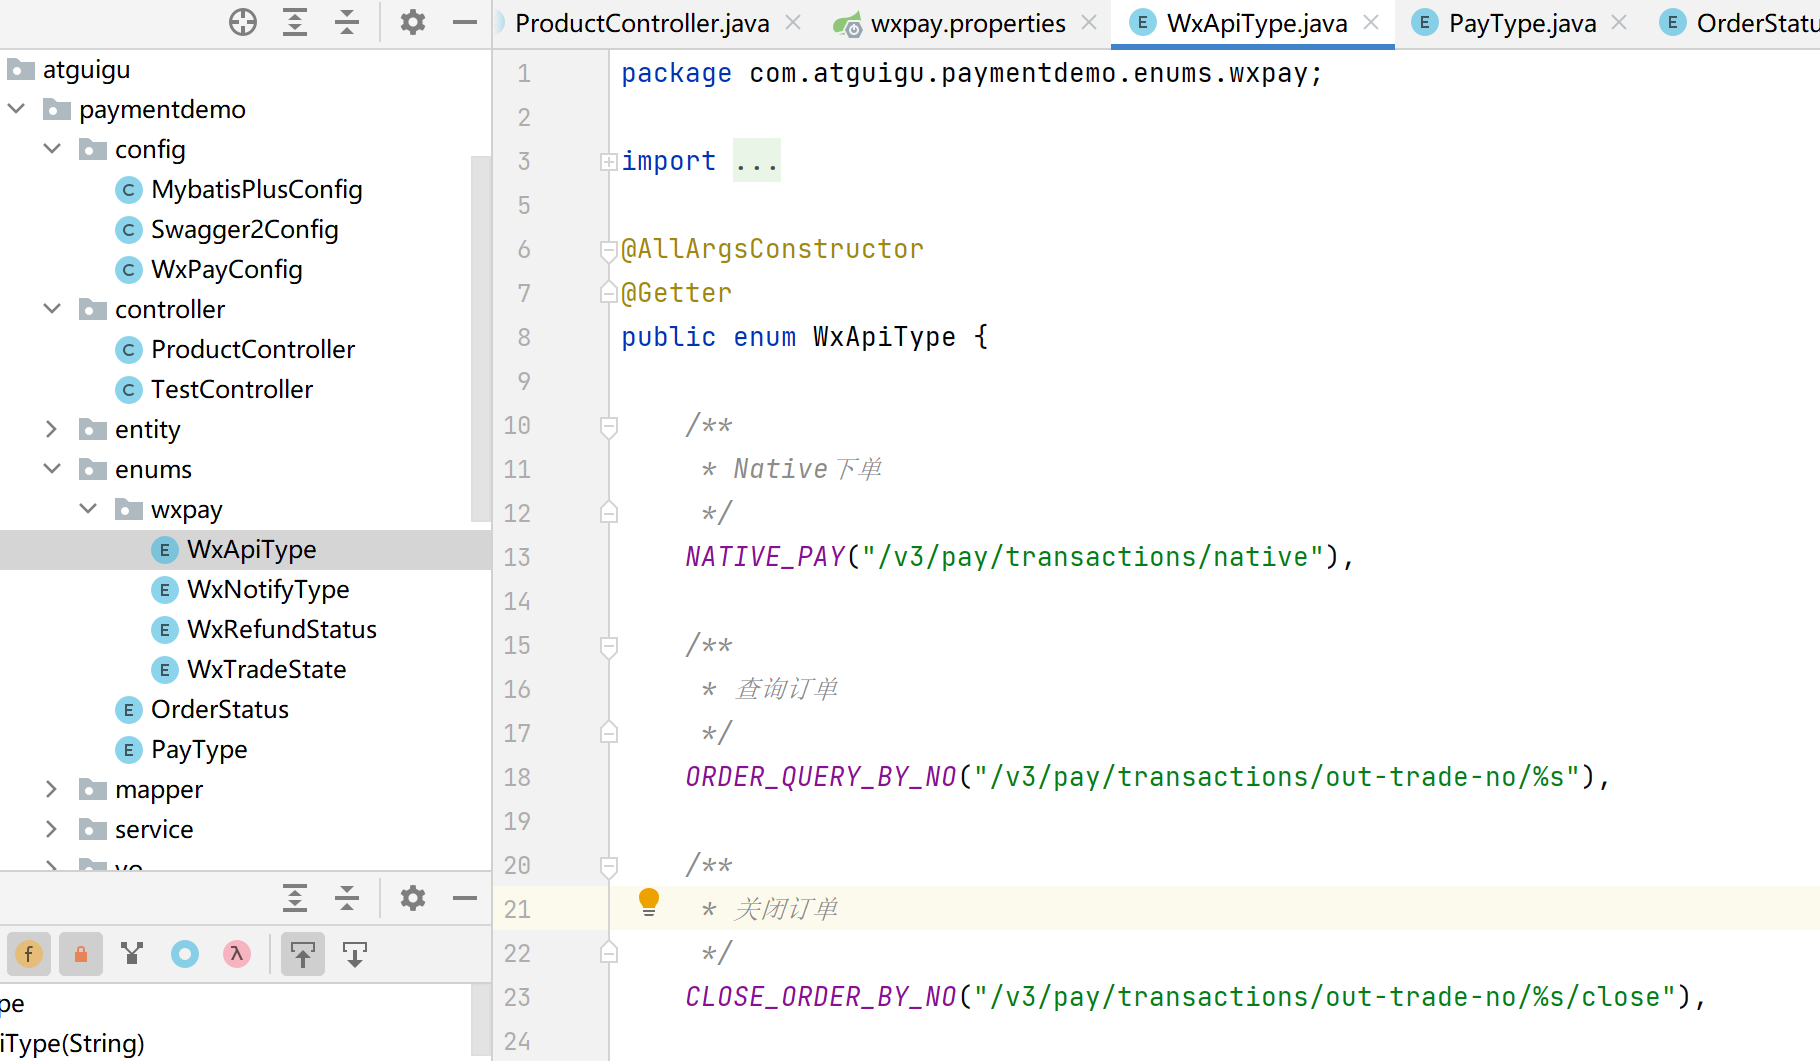The width and height of the screenshot is (1820, 1061).
Task: Open the OrderStatus editor tab
Action: [x=1740, y=23]
